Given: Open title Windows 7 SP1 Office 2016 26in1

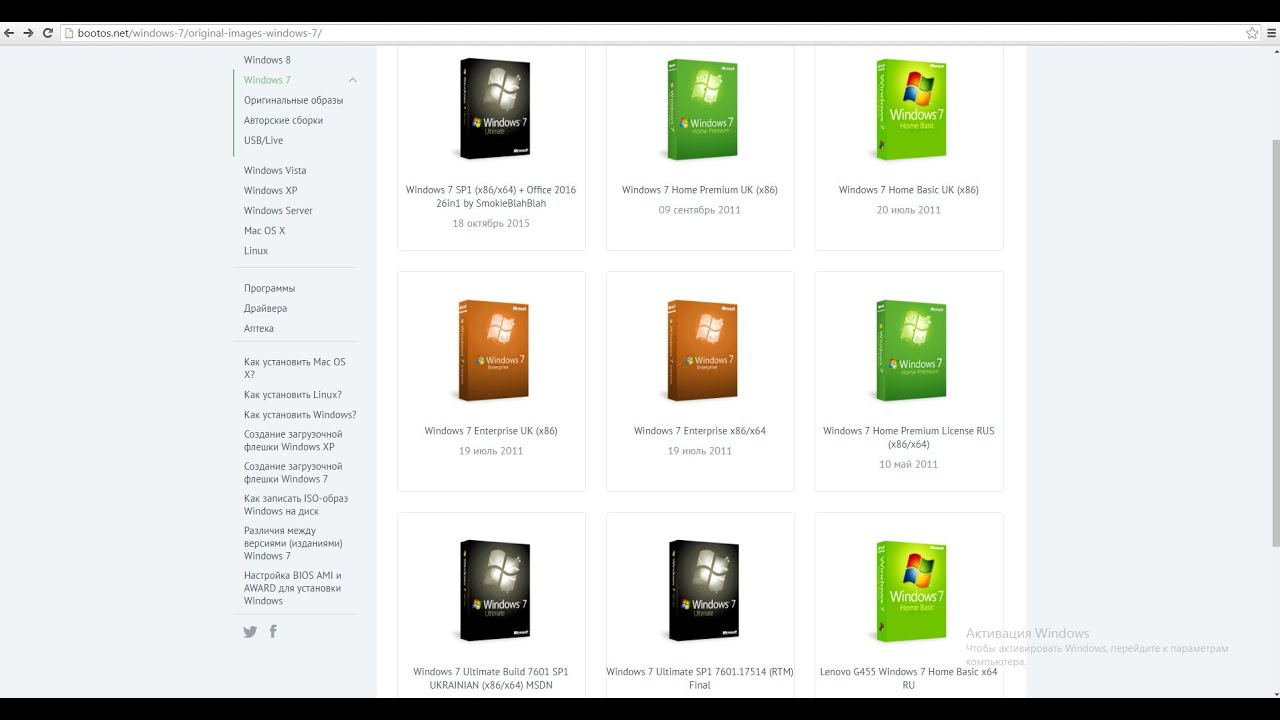Looking at the screenshot, I should coord(491,196).
